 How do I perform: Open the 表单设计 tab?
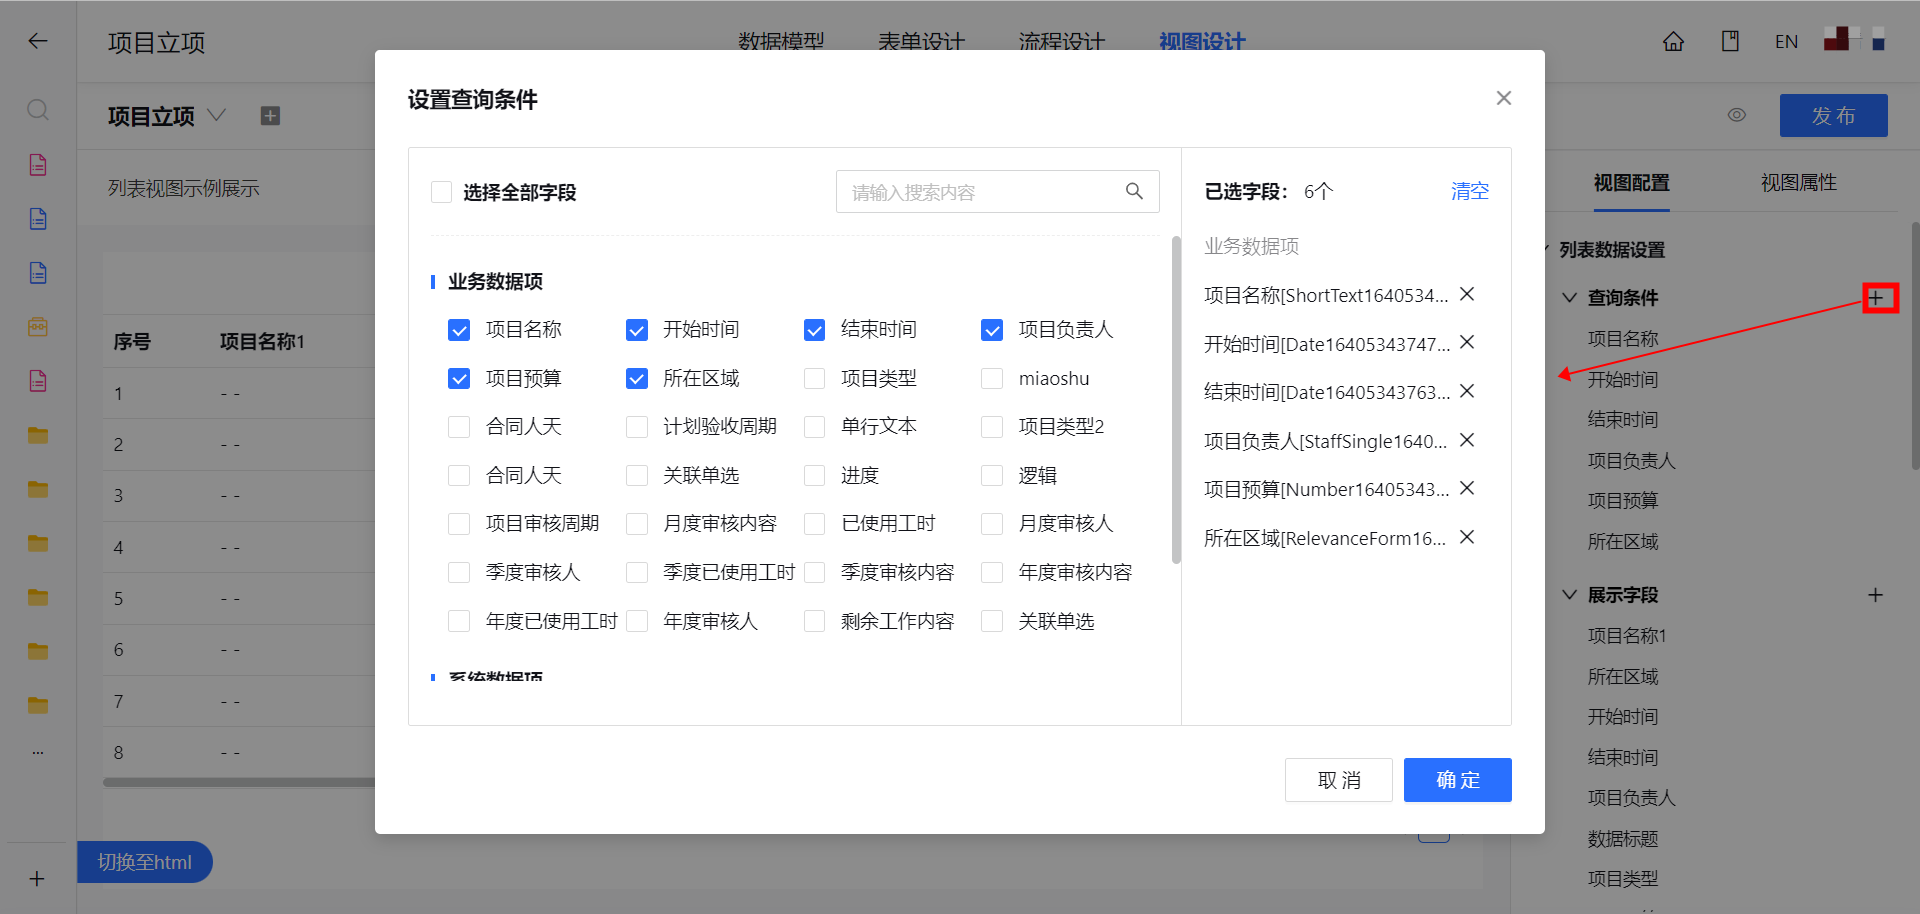(x=921, y=42)
